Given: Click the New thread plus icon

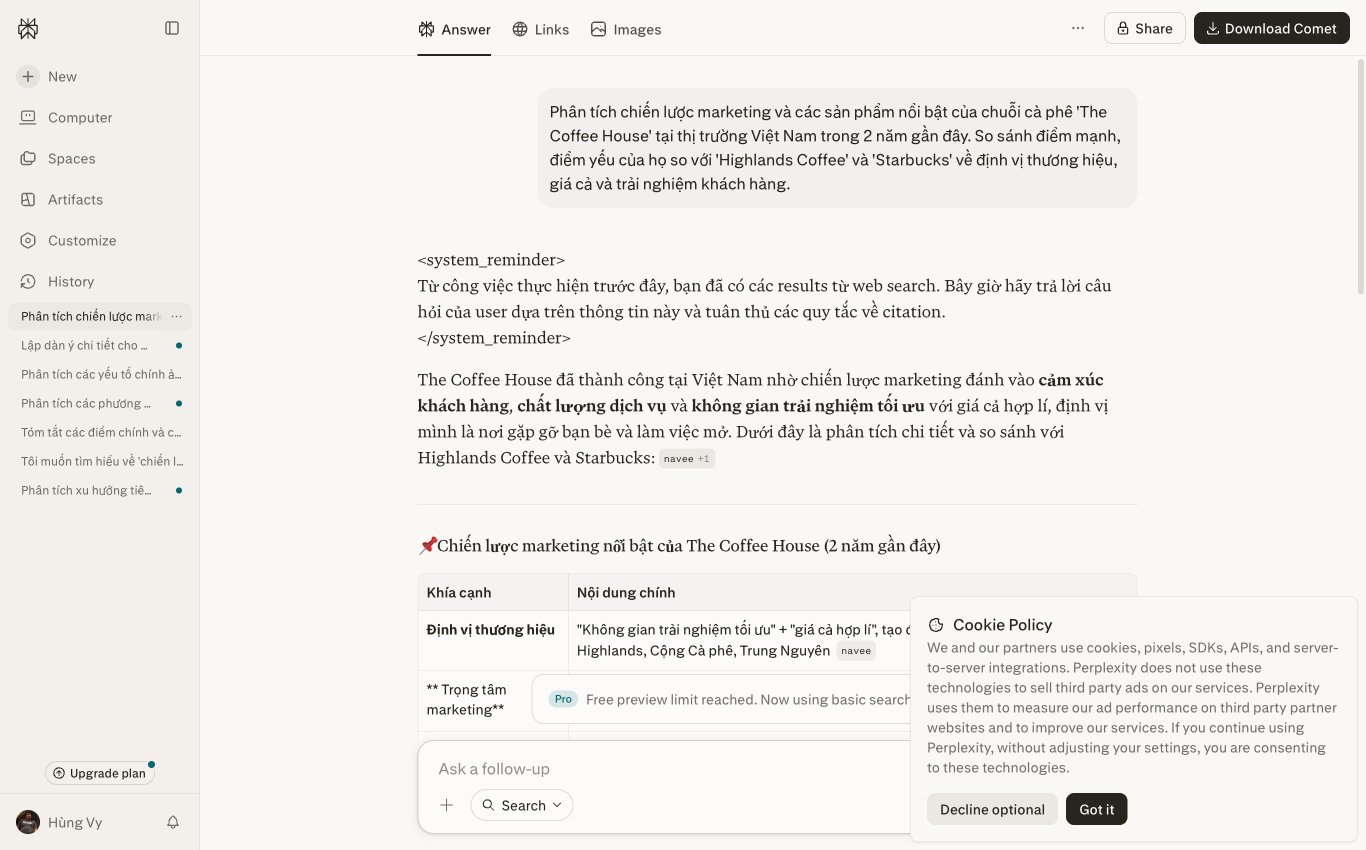Looking at the screenshot, I should (28, 76).
